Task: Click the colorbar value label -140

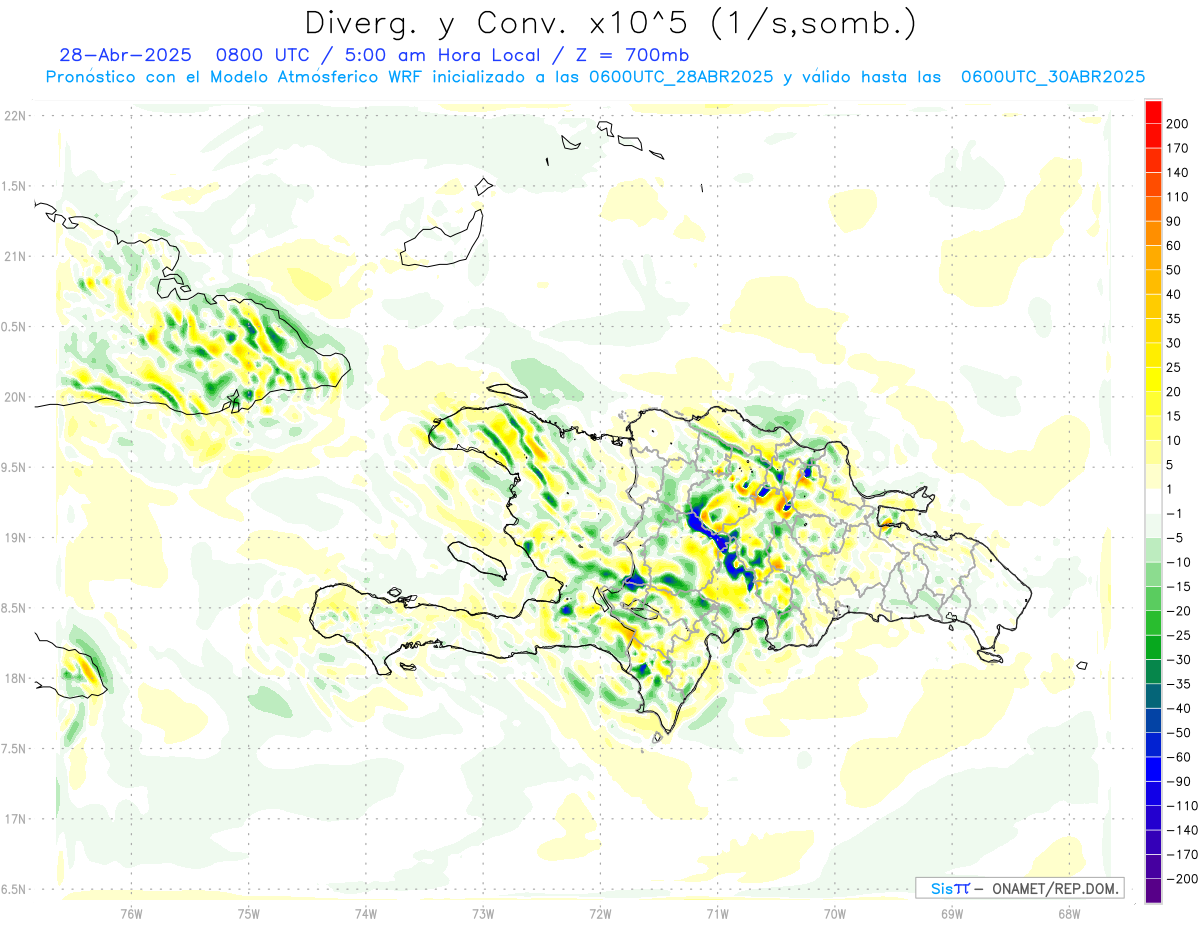Action: point(1180,830)
